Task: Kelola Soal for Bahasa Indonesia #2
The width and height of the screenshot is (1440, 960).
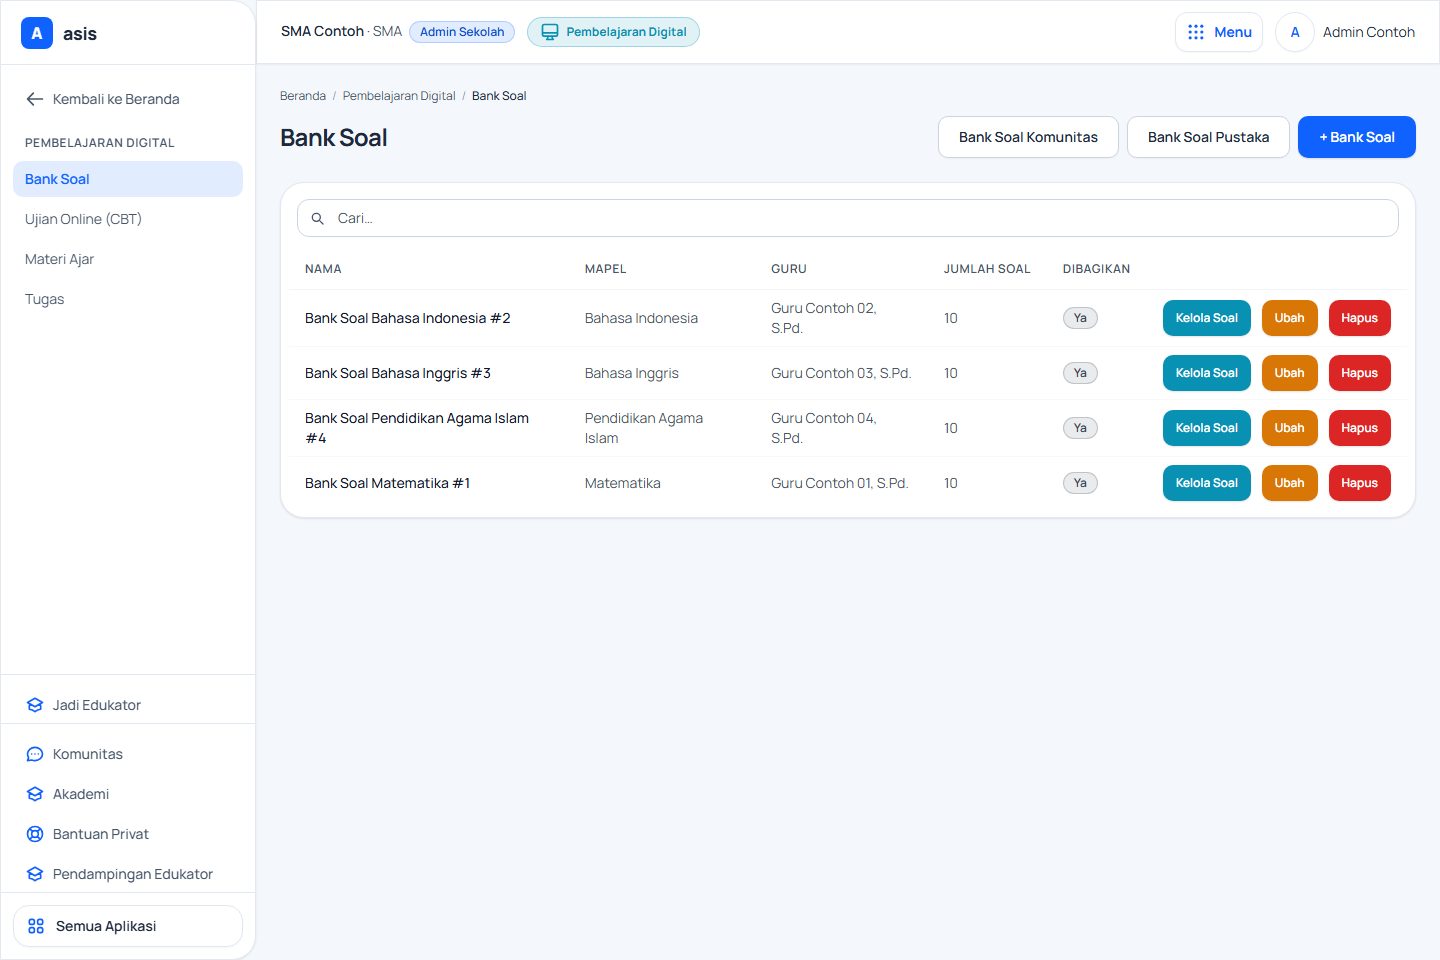Action: click(x=1207, y=318)
